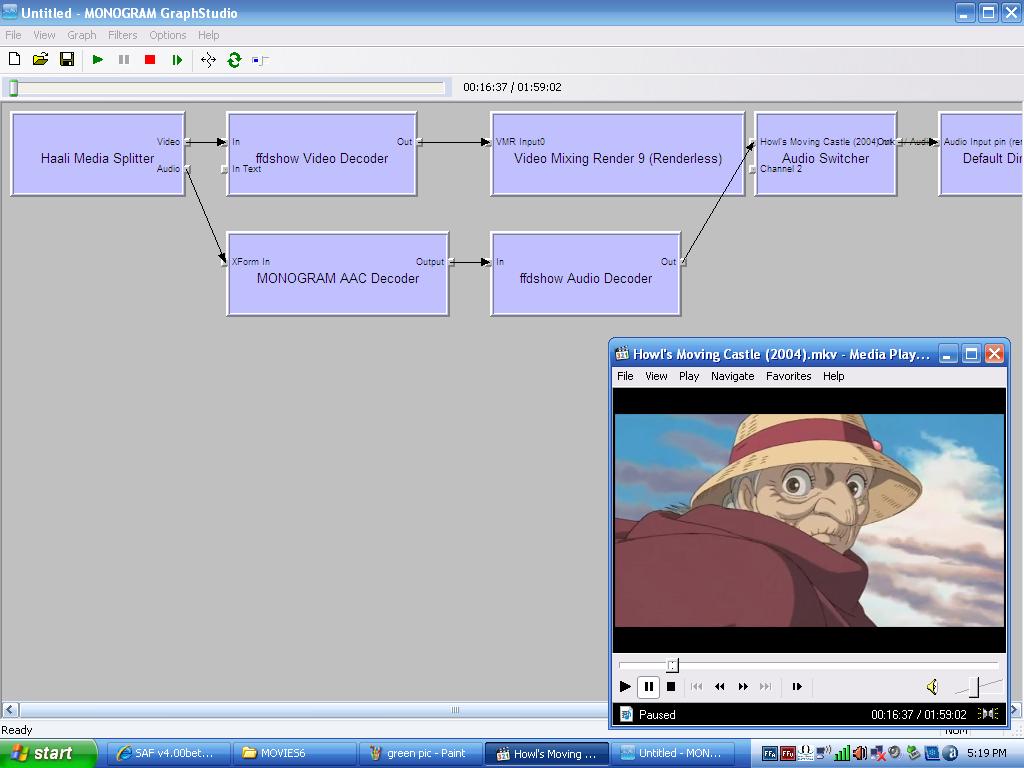This screenshot has width=1024, height=768.
Task: Click left arrow of the GraphStudio horizontal scrollbar
Action: 10,710
